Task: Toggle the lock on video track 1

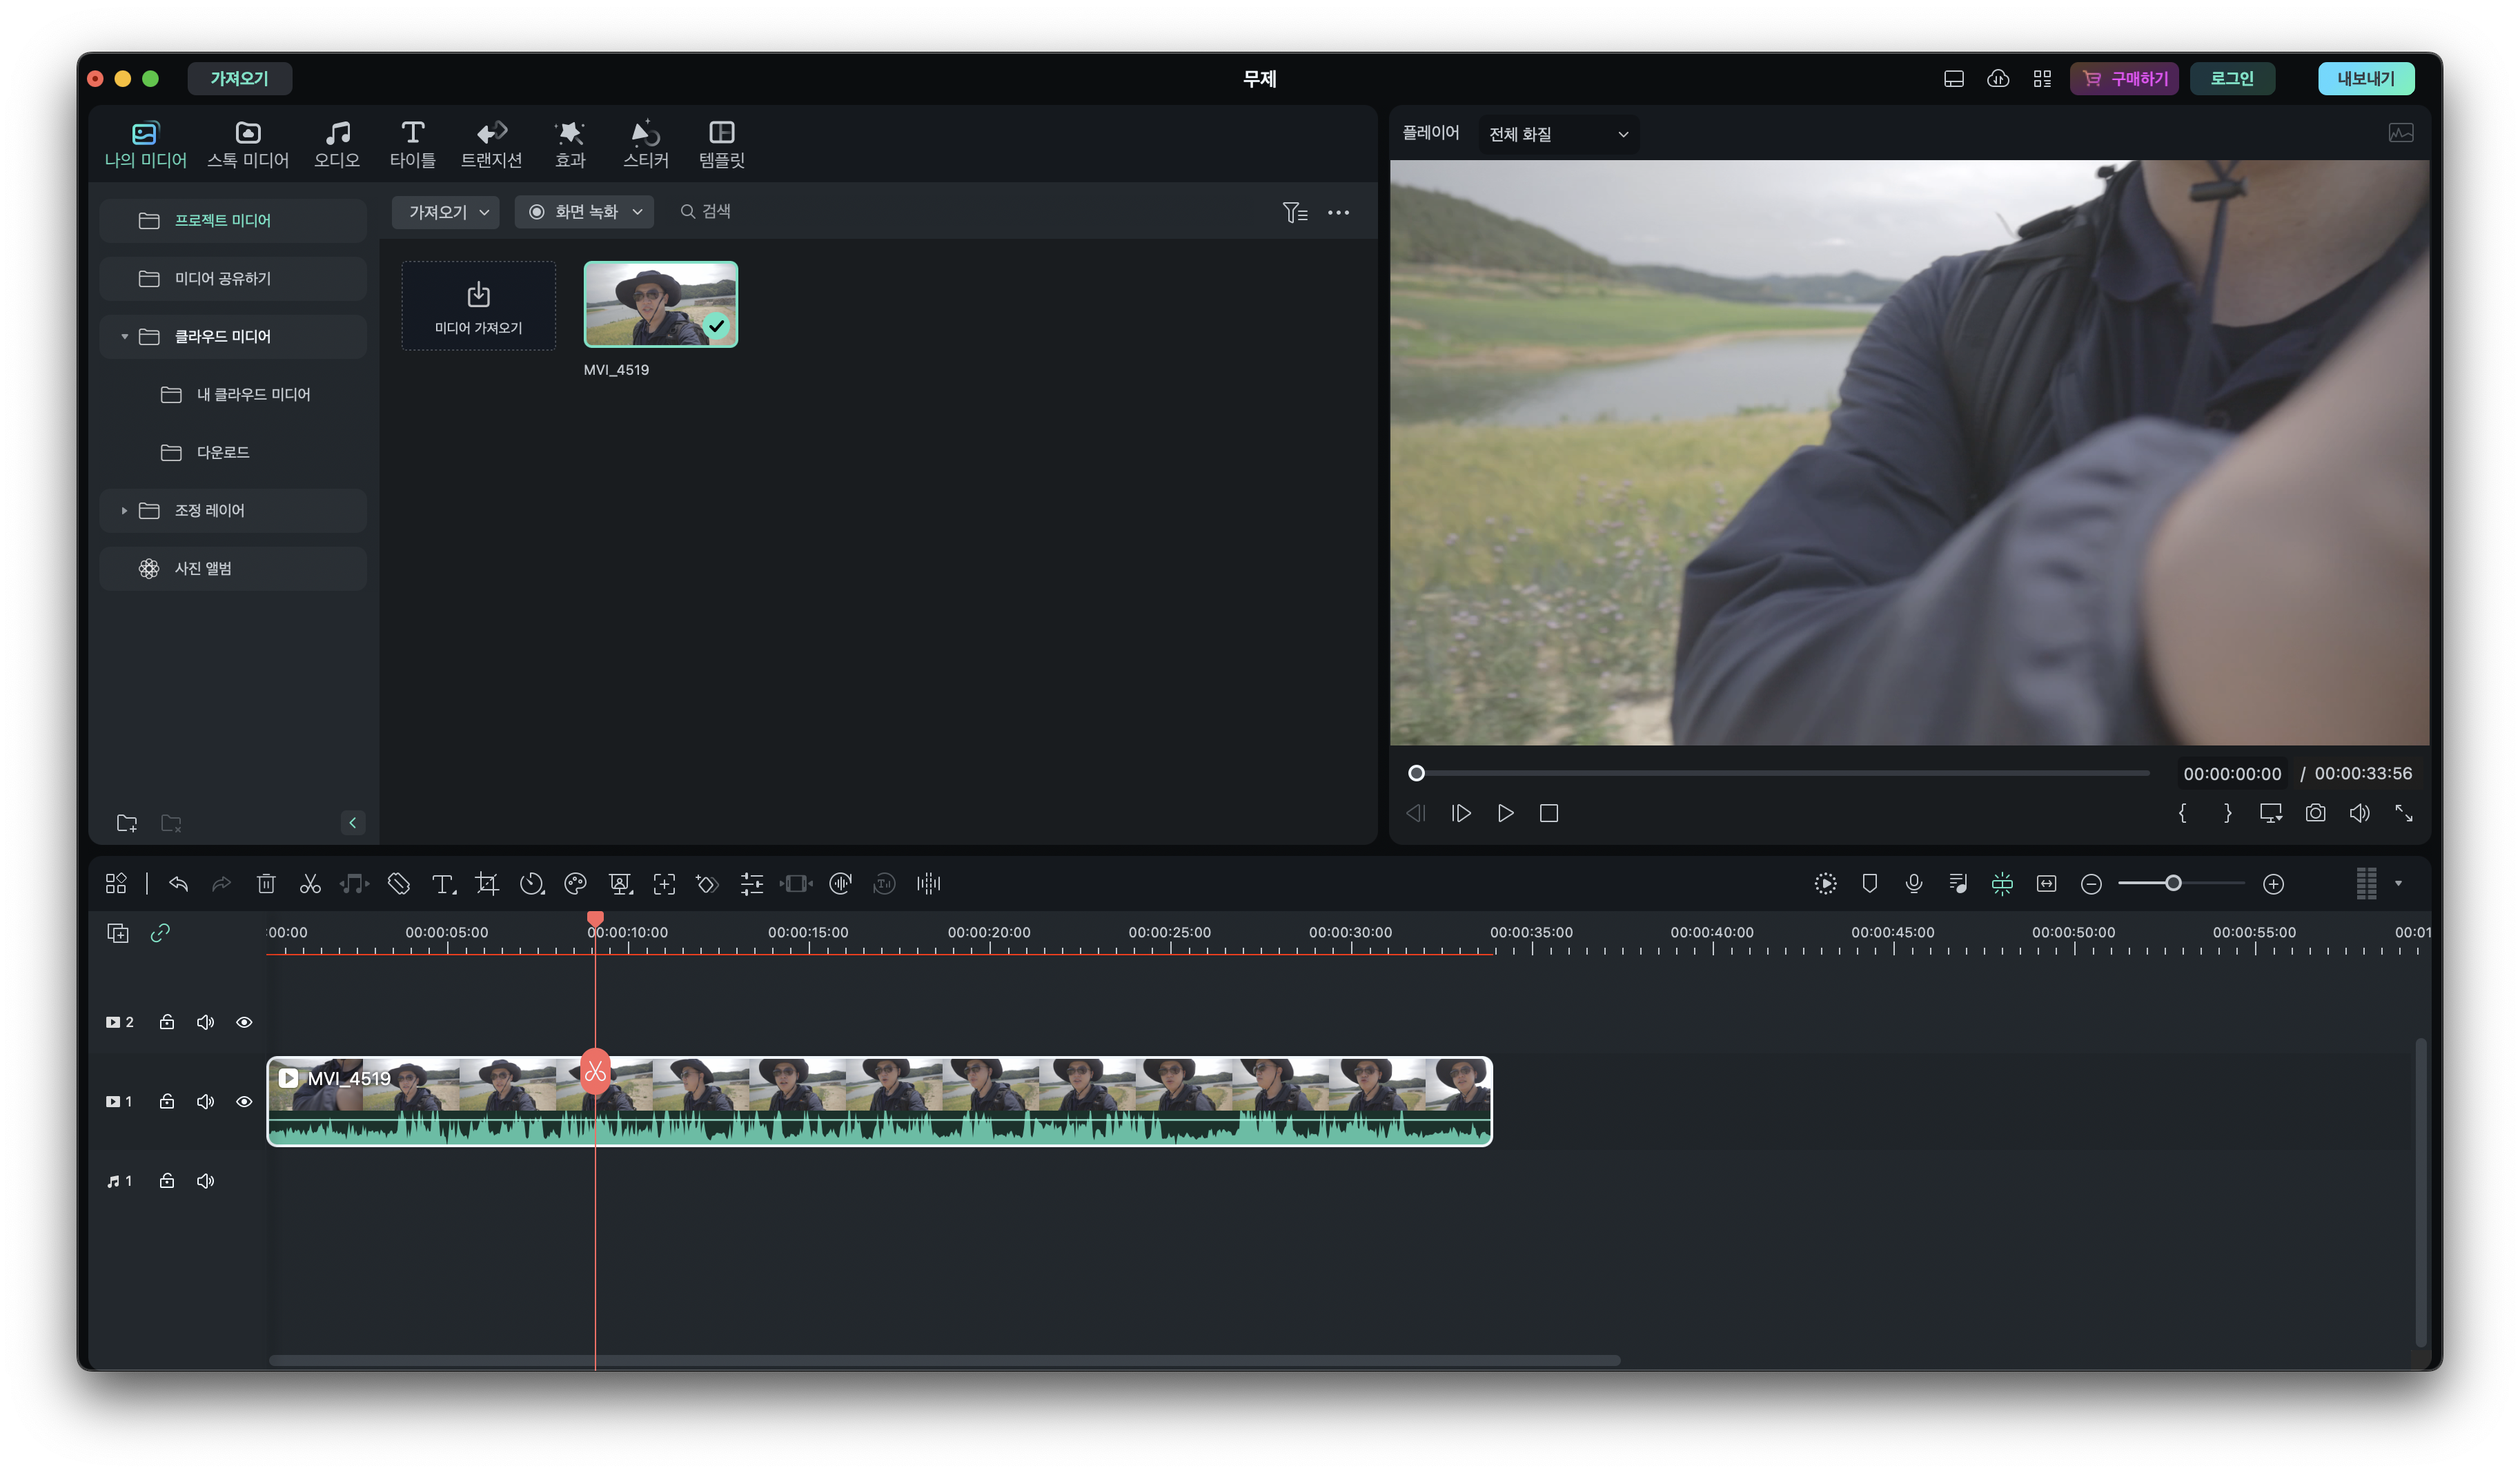Action: [x=167, y=1101]
